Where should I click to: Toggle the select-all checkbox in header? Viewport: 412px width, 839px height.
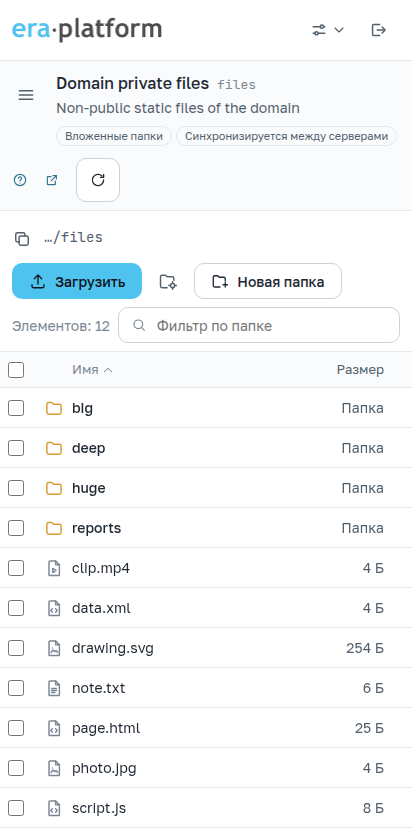point(16,370)
